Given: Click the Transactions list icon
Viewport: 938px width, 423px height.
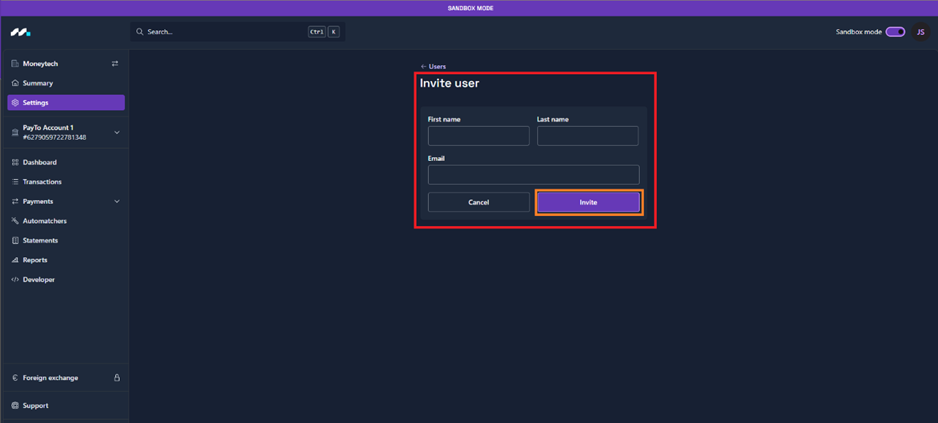Looking at the screenshot, I should 16,182.
